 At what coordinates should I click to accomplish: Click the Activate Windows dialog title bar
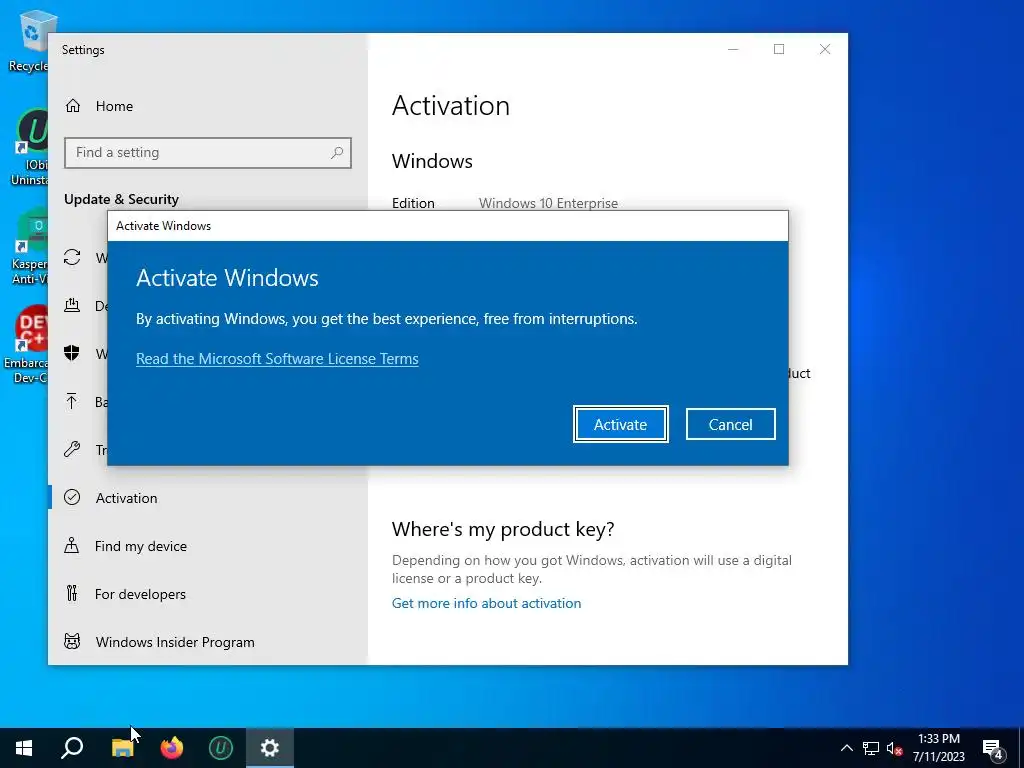[x=448, y=226]
